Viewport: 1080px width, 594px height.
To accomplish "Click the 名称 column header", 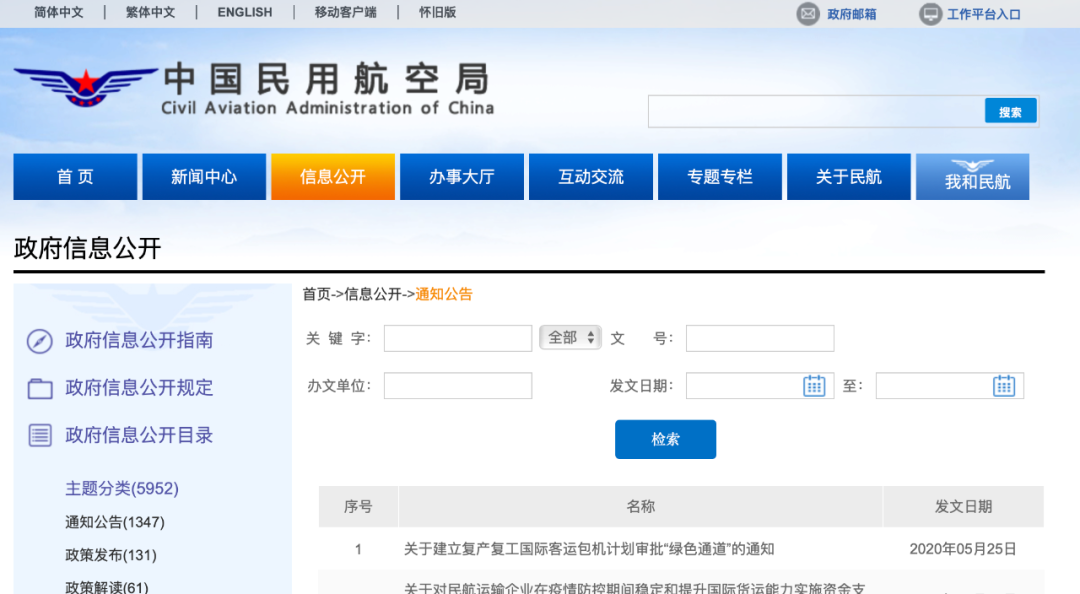I will point(641,506).
